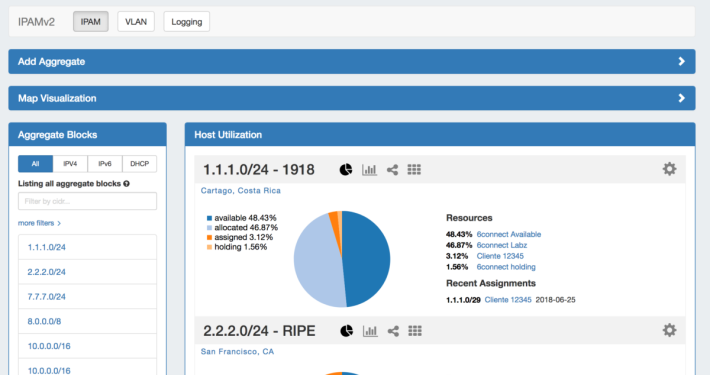Open 1.1.1.0/24 in the aggregate list
The width and height of the screenshot is (710, 375).
(x=47, y=247)
